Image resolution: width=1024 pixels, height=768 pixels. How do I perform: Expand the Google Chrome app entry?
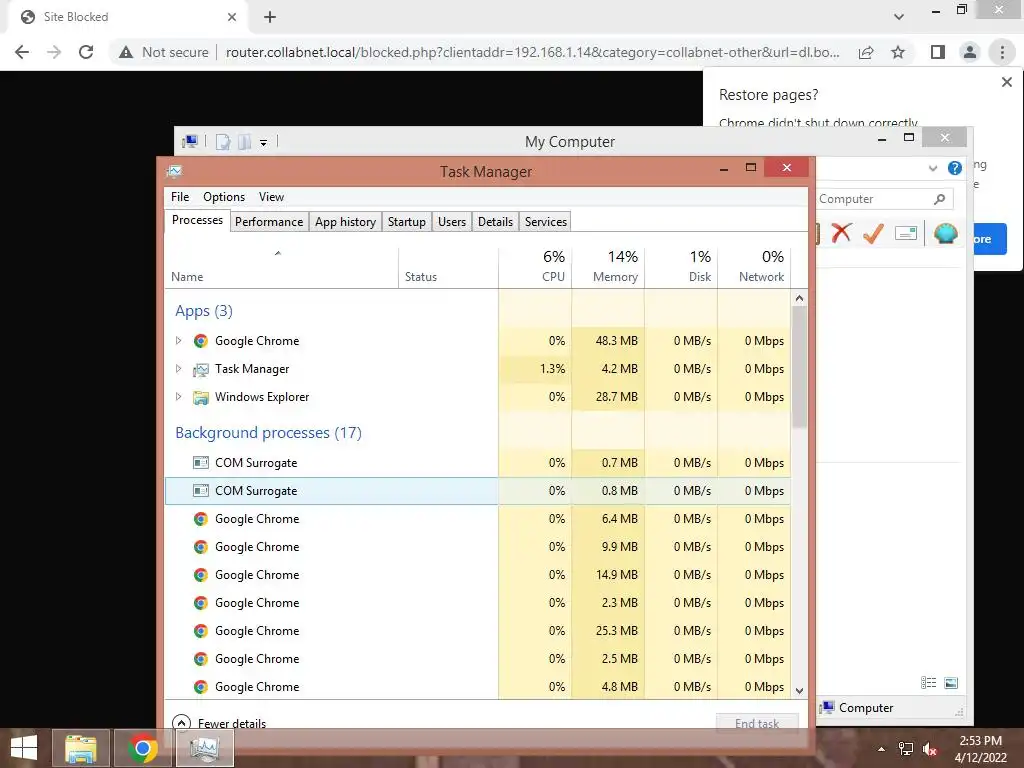[x=178, y=341]
